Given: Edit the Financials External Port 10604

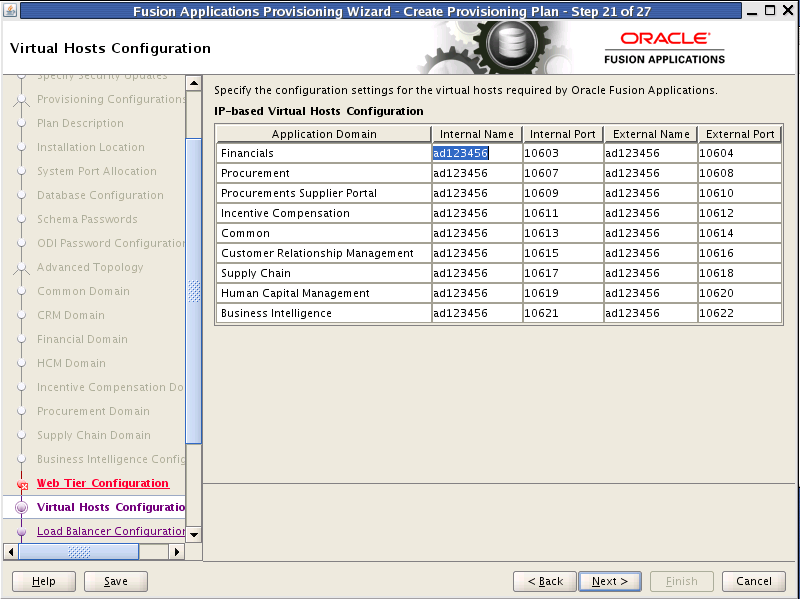Looking at the screenshot, I should click(x=739, y=153).
